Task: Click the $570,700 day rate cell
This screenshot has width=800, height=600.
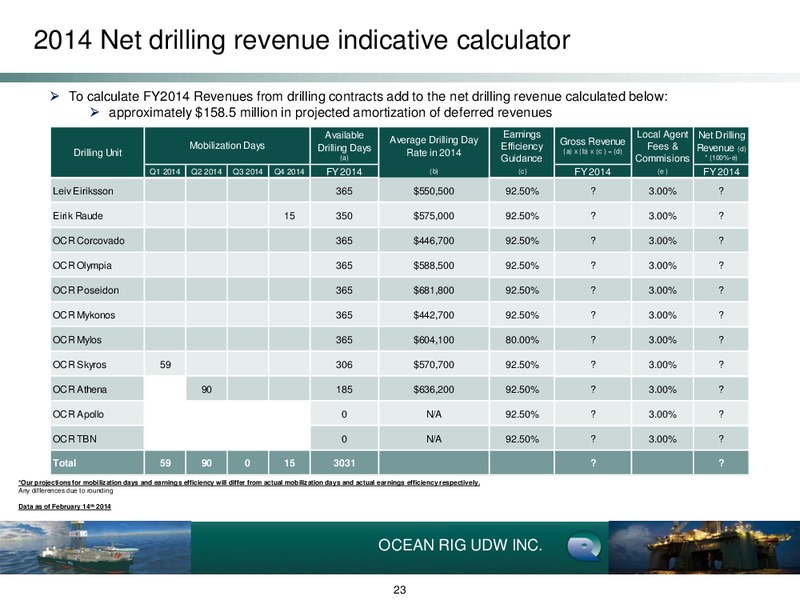Action: click(x=434, y=364)
